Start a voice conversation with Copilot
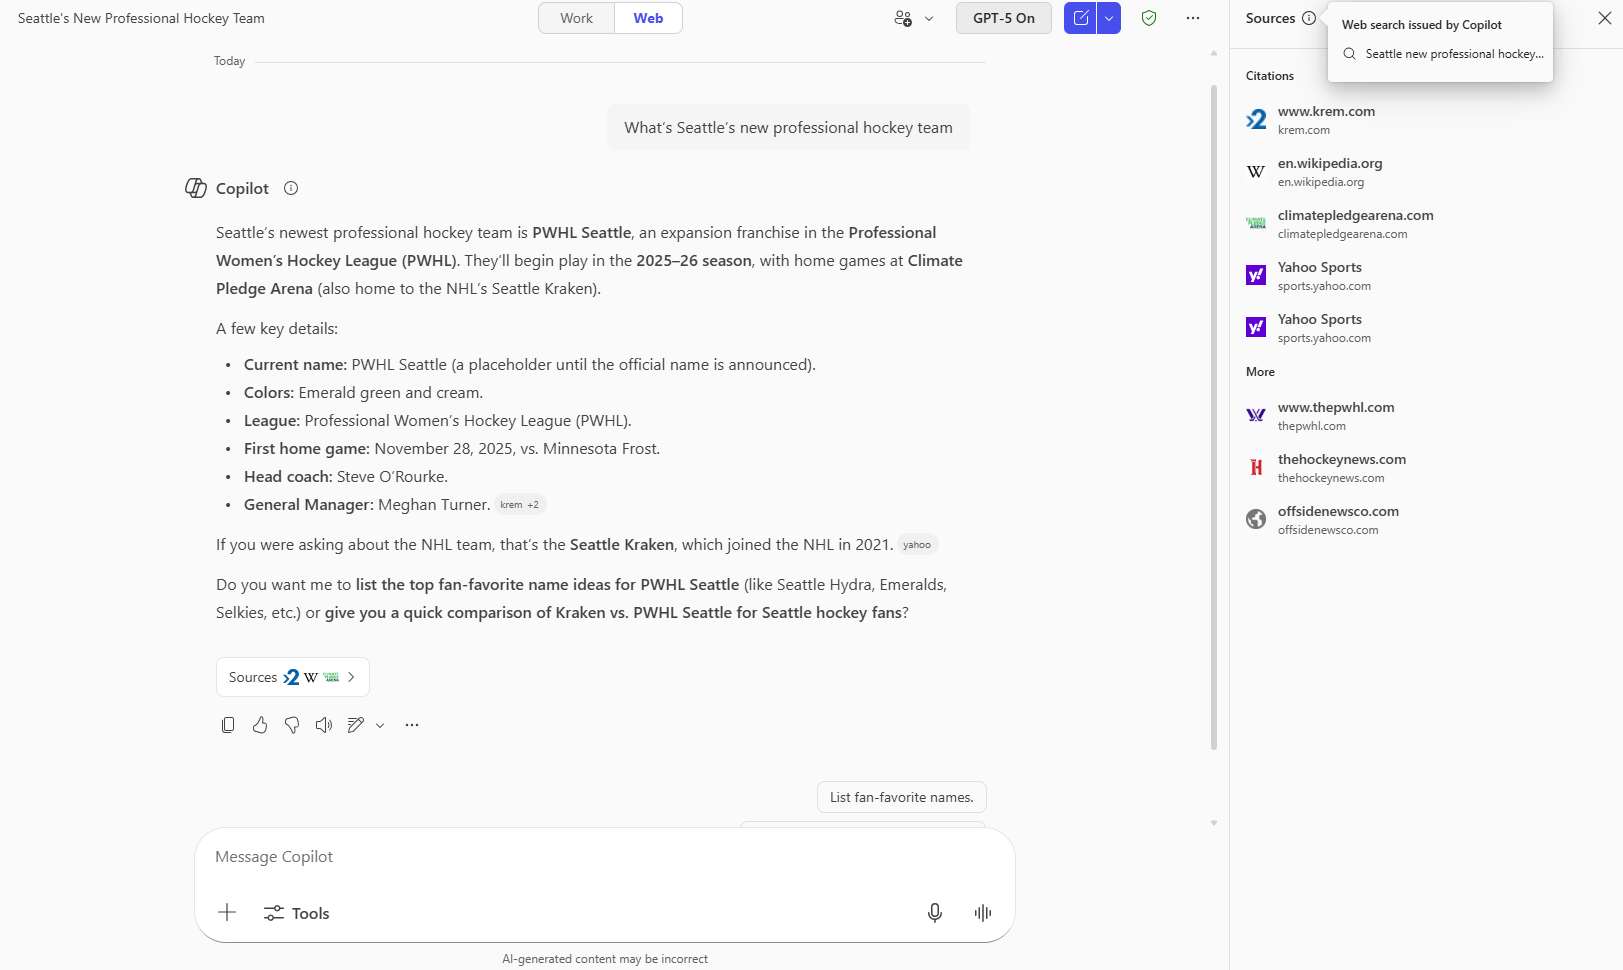The width and height of the screenshot is (1623, 970). point(982,912)
